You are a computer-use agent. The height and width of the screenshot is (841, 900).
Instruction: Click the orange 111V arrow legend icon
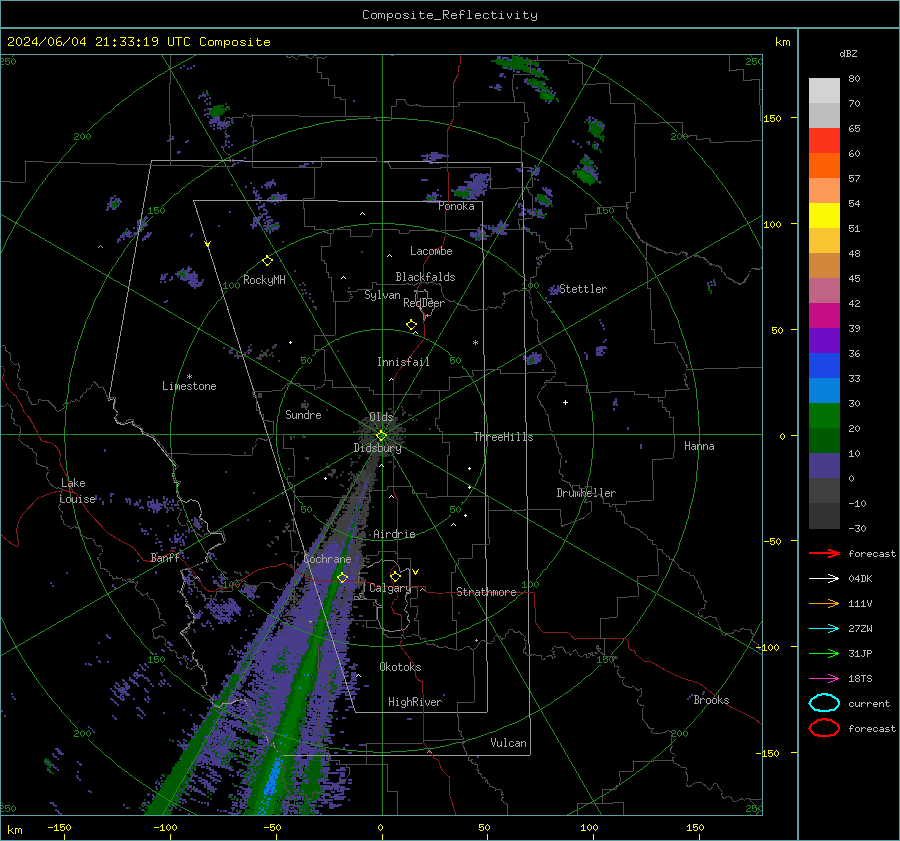824,603
